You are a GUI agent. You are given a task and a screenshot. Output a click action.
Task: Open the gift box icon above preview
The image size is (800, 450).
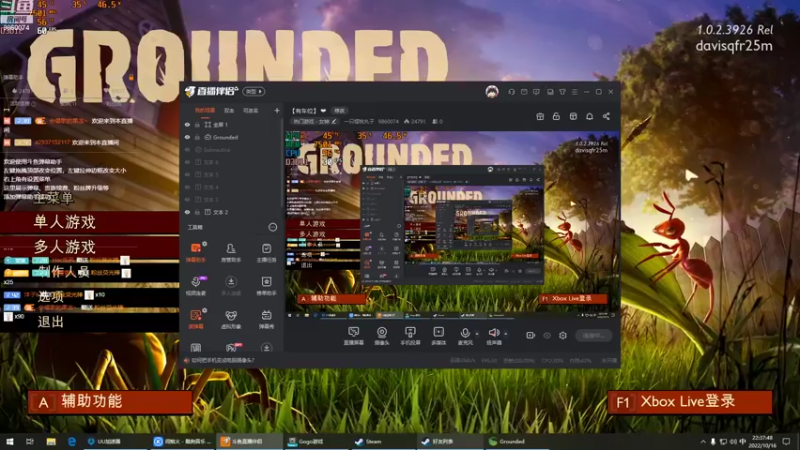point(540,116)
